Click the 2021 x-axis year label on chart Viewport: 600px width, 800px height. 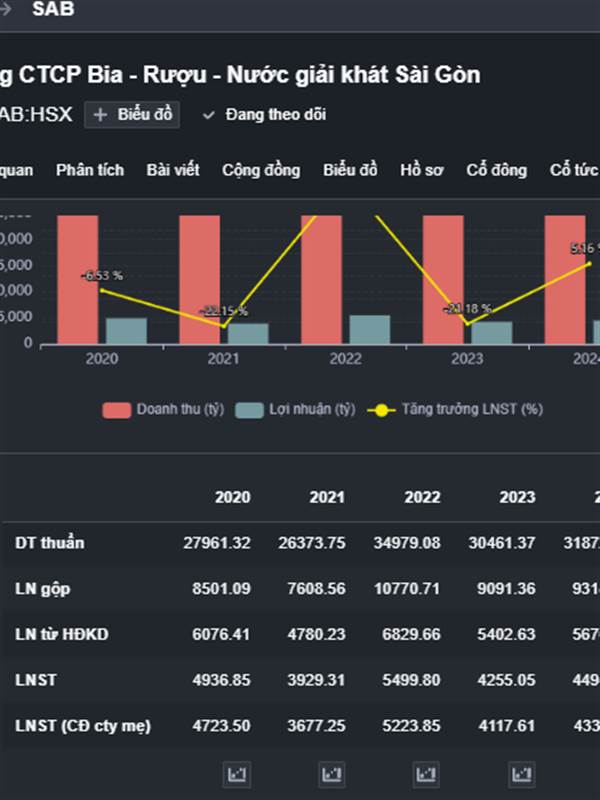223,359
